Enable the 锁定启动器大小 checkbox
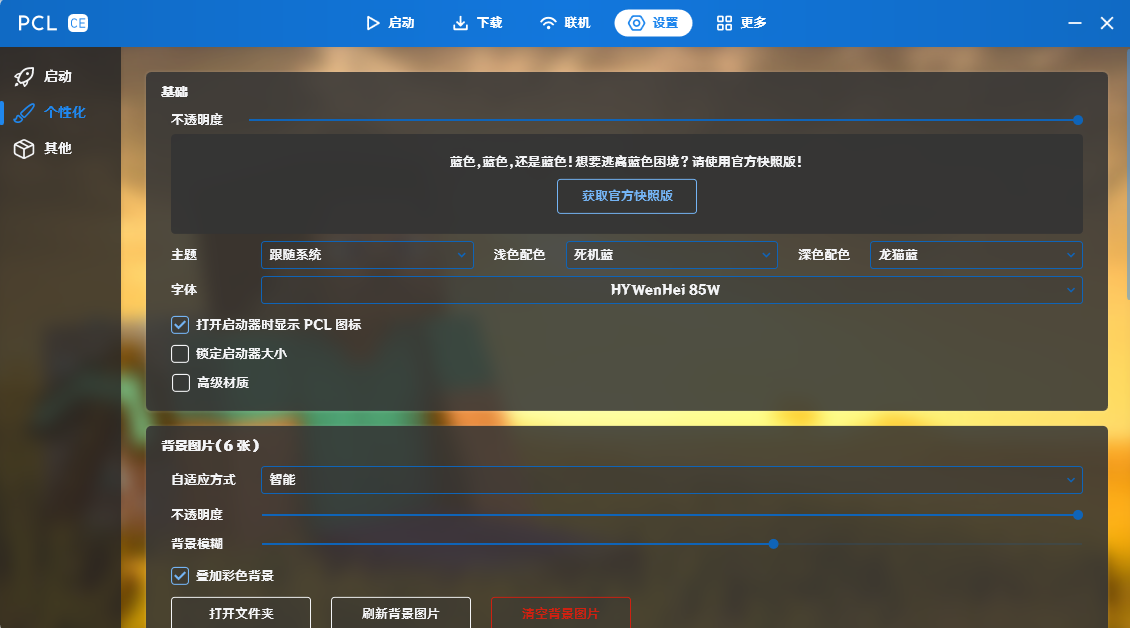 pyautogui.click(x=180, y=353)
